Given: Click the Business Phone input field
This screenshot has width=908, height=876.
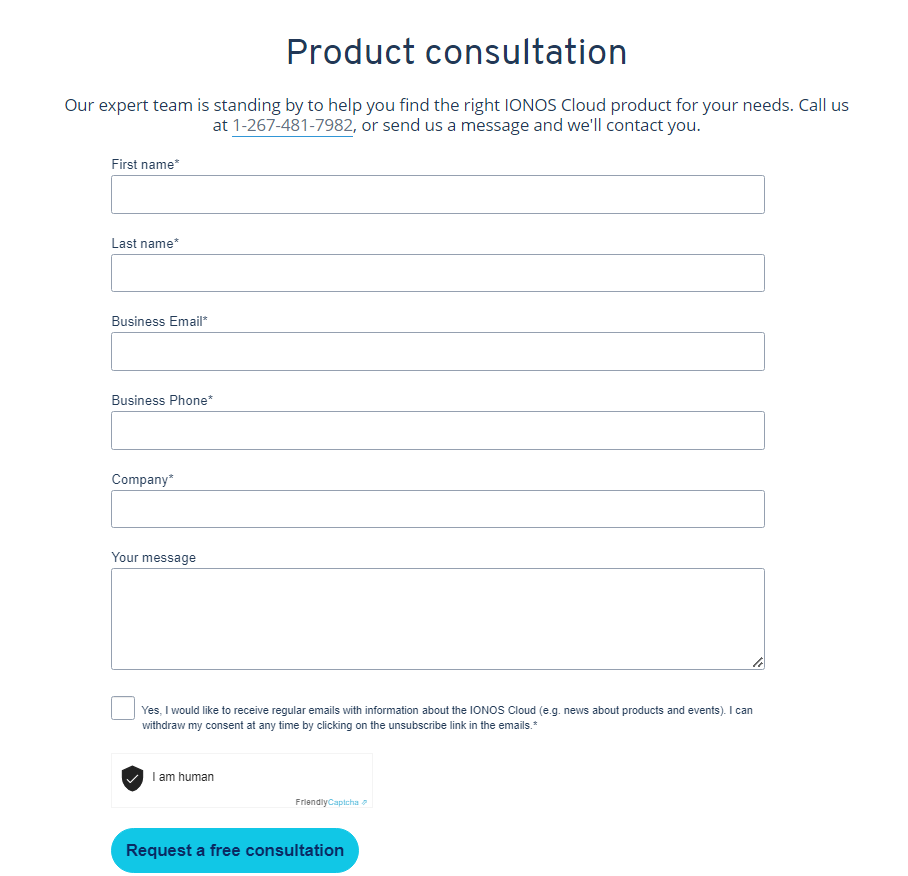Looking at the screenshot, I should click(437, 430).
